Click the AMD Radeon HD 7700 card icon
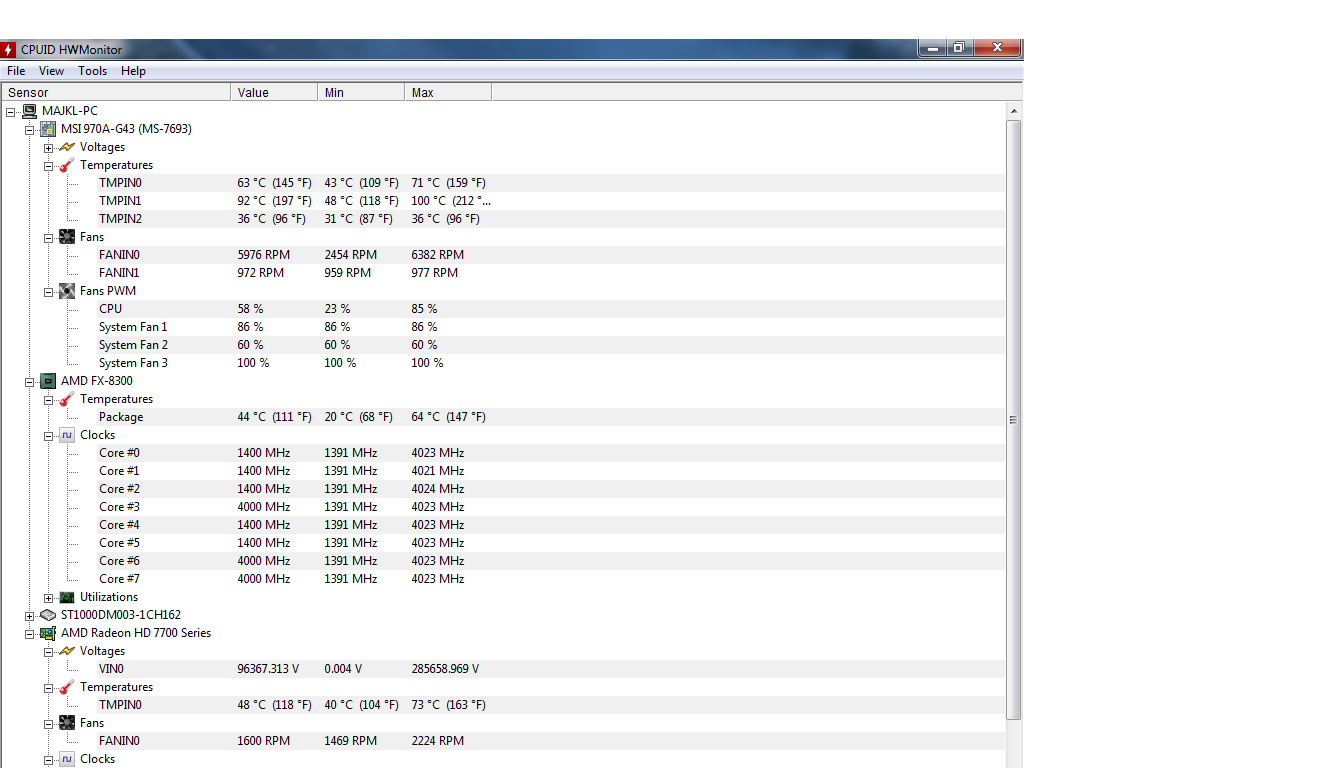1333x768 pixels. click(x=47, y=633)
